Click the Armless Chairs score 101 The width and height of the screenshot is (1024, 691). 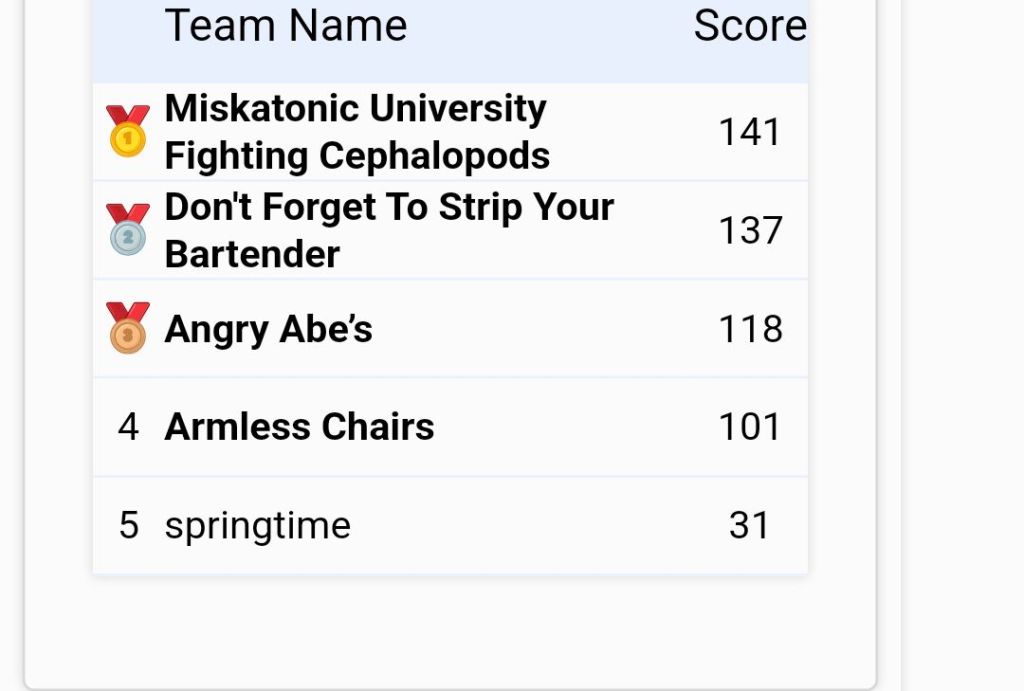click(x=750, y=427)
